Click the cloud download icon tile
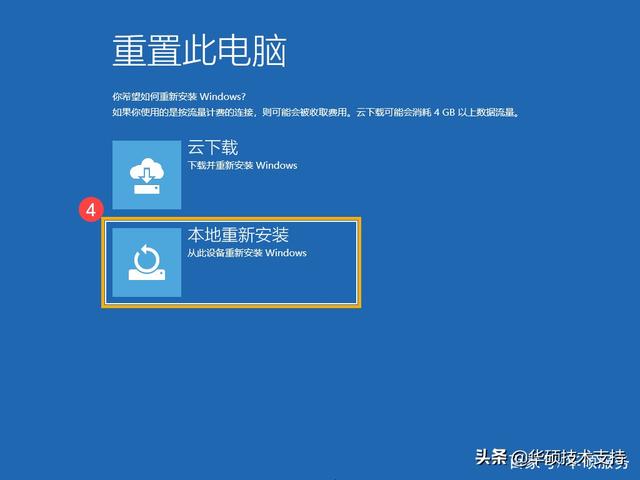The width and height of the screenshot is (640, 480). click(147, 175)
